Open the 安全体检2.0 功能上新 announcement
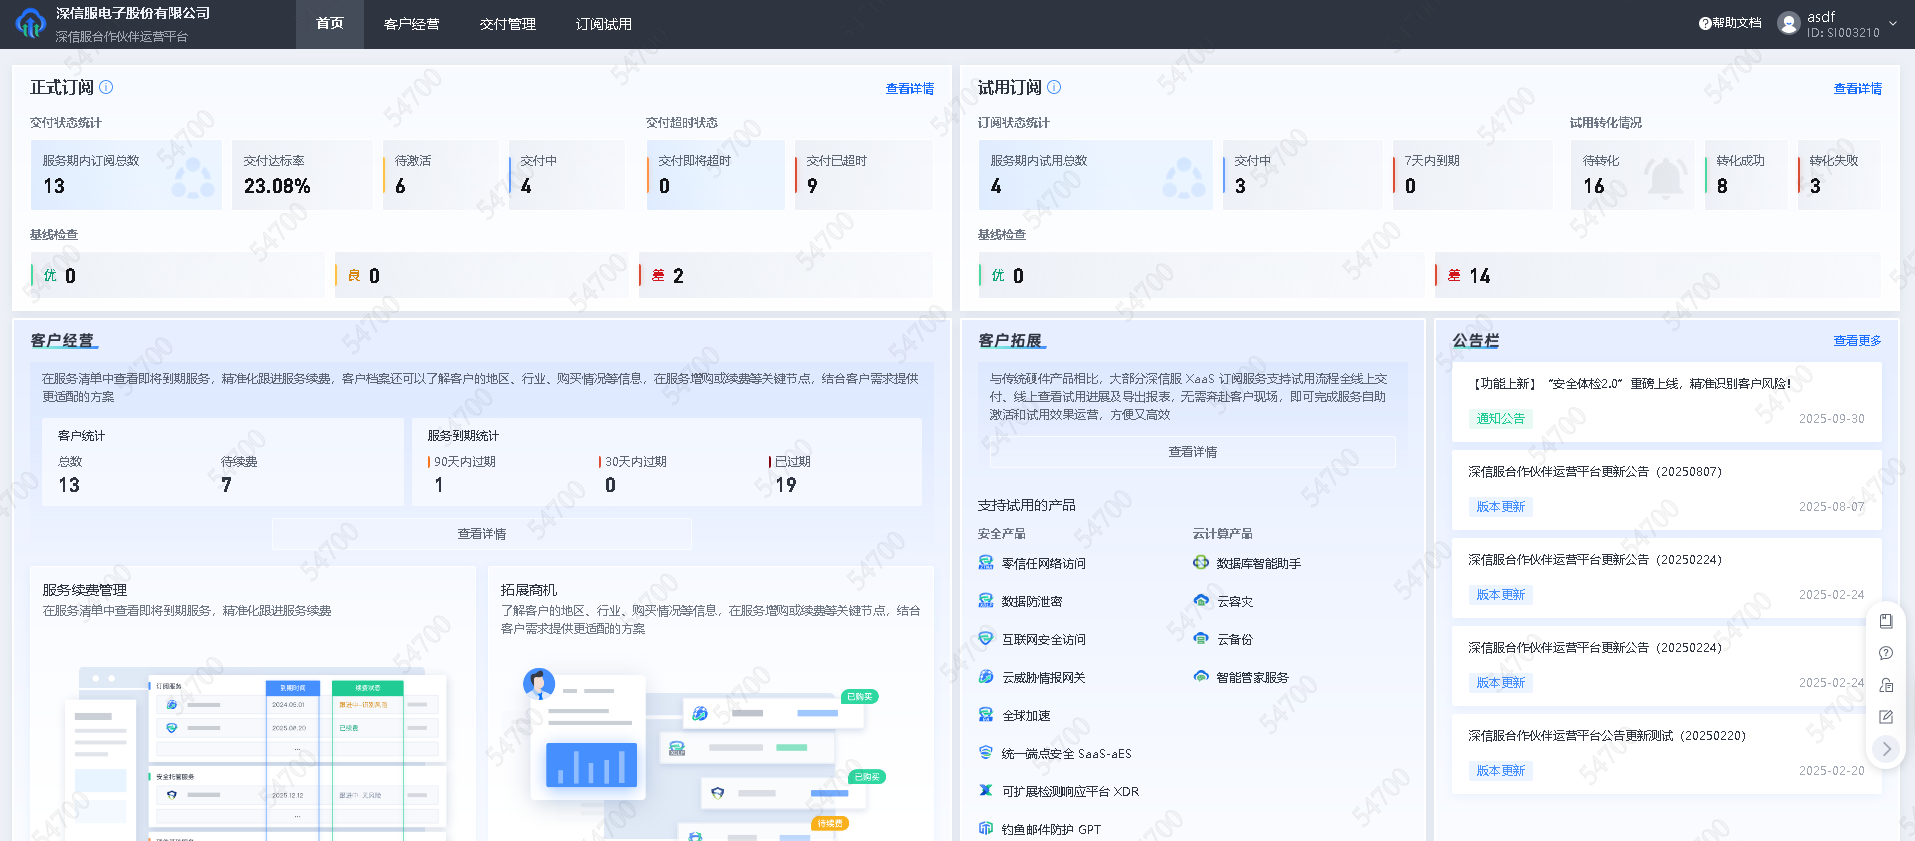This screenshot has height=841, width=1915. click(1632, 384)
